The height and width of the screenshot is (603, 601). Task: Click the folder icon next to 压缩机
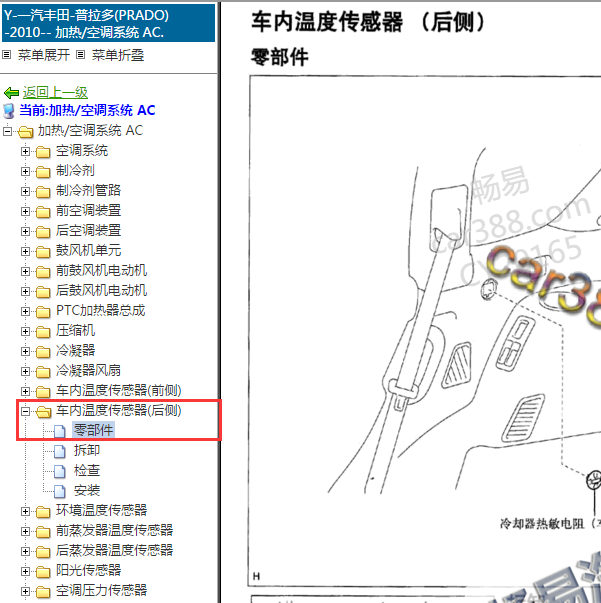tap(43, 332)
